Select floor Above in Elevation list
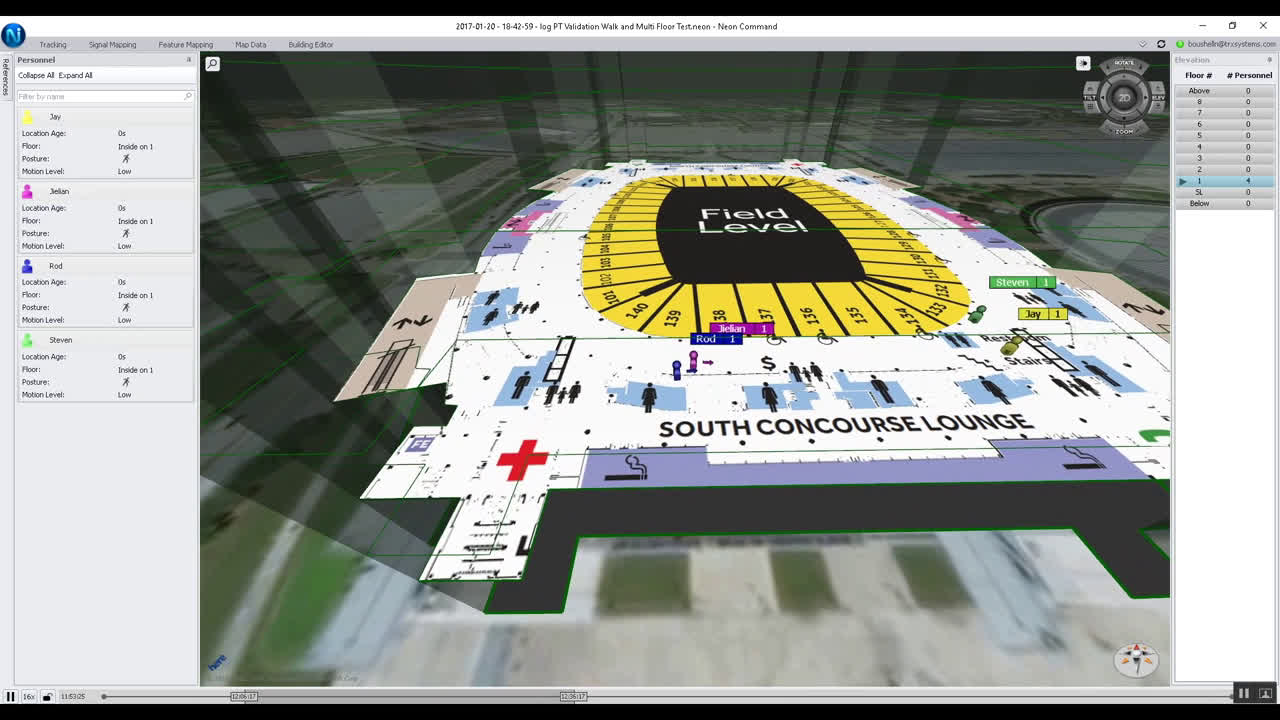1280x720 pixels. [x=1224, y=91]
